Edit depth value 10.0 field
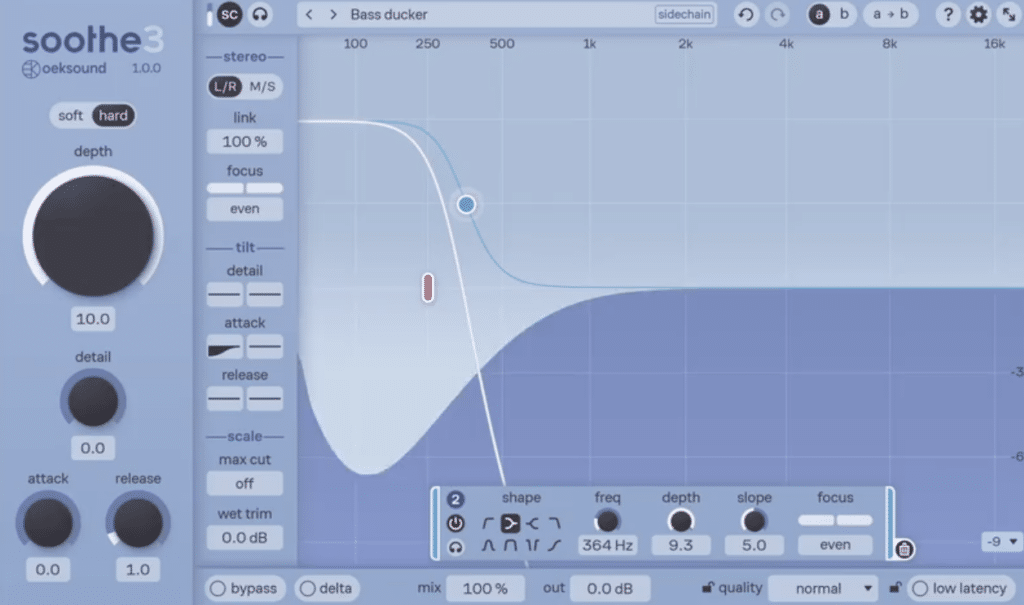The width and height of the screenshot is (1024, 605). click(x=93, y=319)
